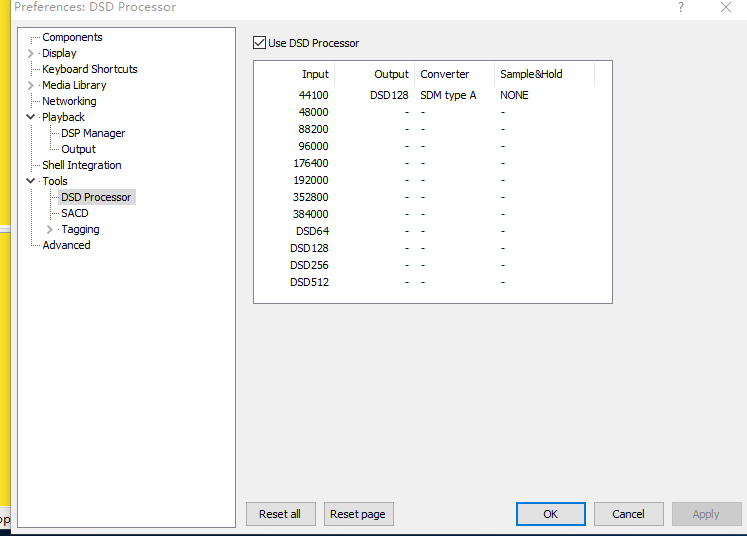Click the help question mark in title bar

[x=681, y=7]
